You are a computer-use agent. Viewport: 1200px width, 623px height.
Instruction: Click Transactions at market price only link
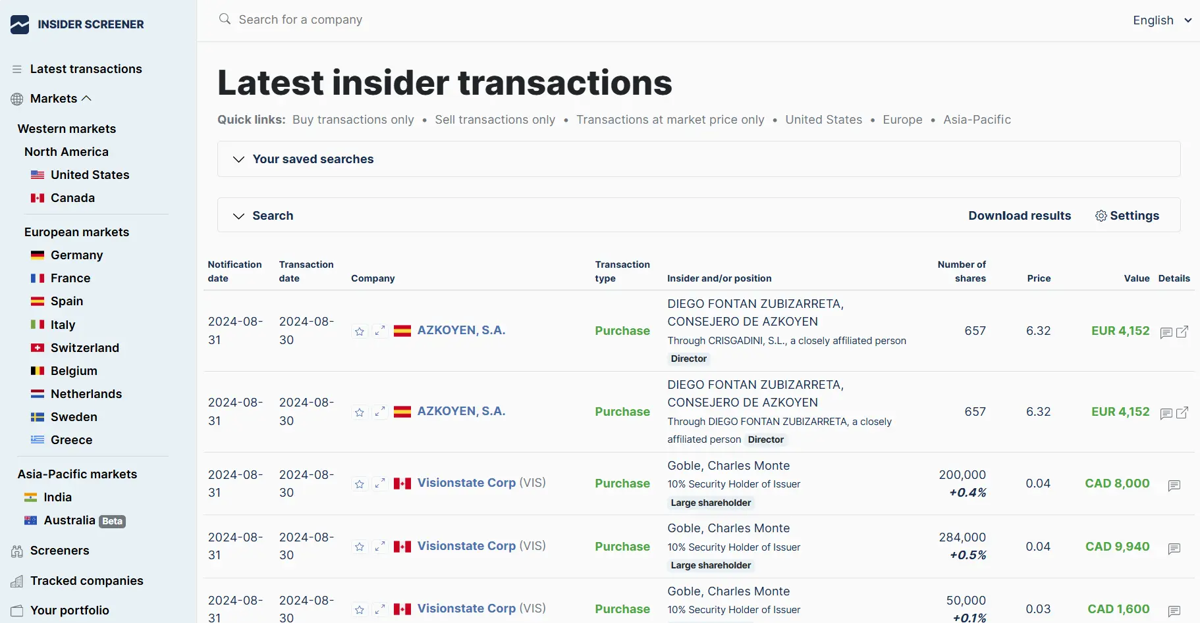click(670, 119)
